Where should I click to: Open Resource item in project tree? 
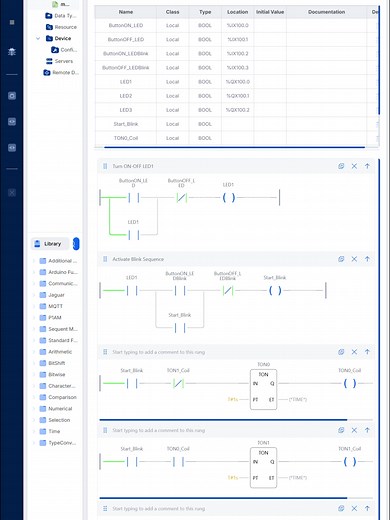(61, 27)
